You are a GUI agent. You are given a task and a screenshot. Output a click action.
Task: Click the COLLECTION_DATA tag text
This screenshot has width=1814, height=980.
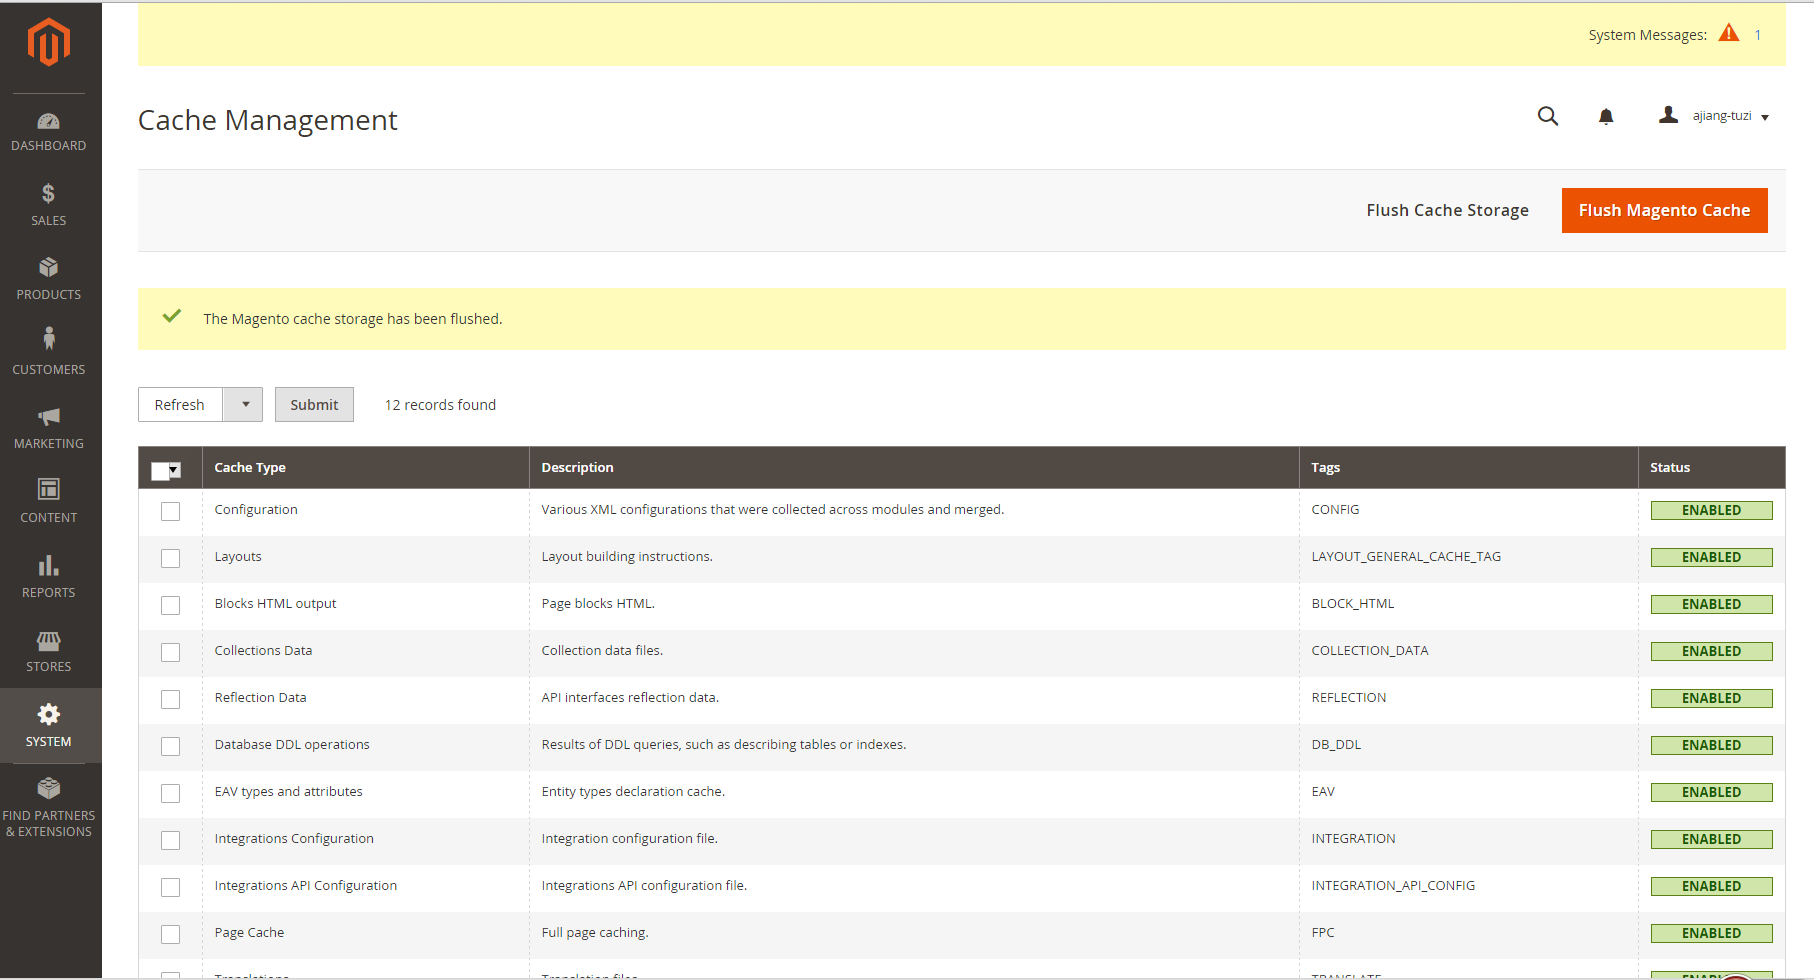pos(1369,650)
